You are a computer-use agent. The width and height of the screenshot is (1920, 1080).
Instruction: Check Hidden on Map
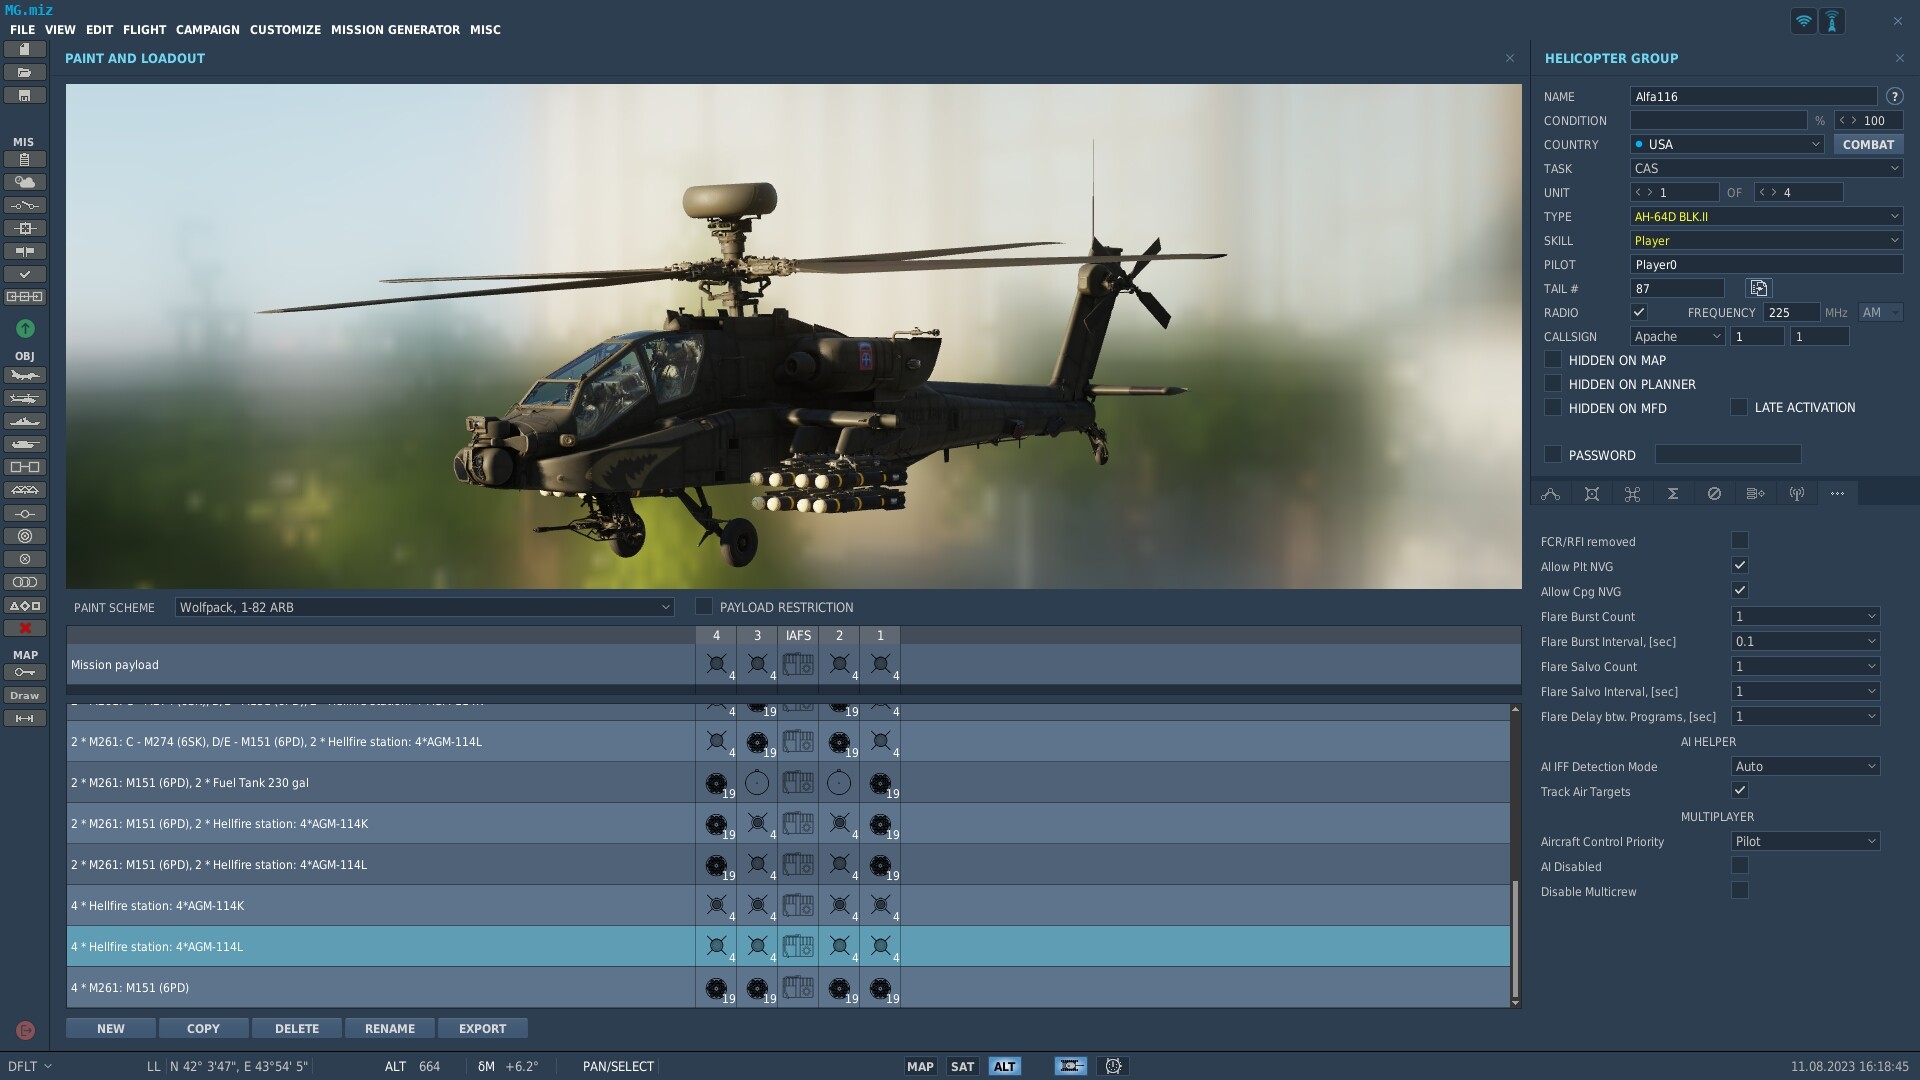click(1553, 359)
